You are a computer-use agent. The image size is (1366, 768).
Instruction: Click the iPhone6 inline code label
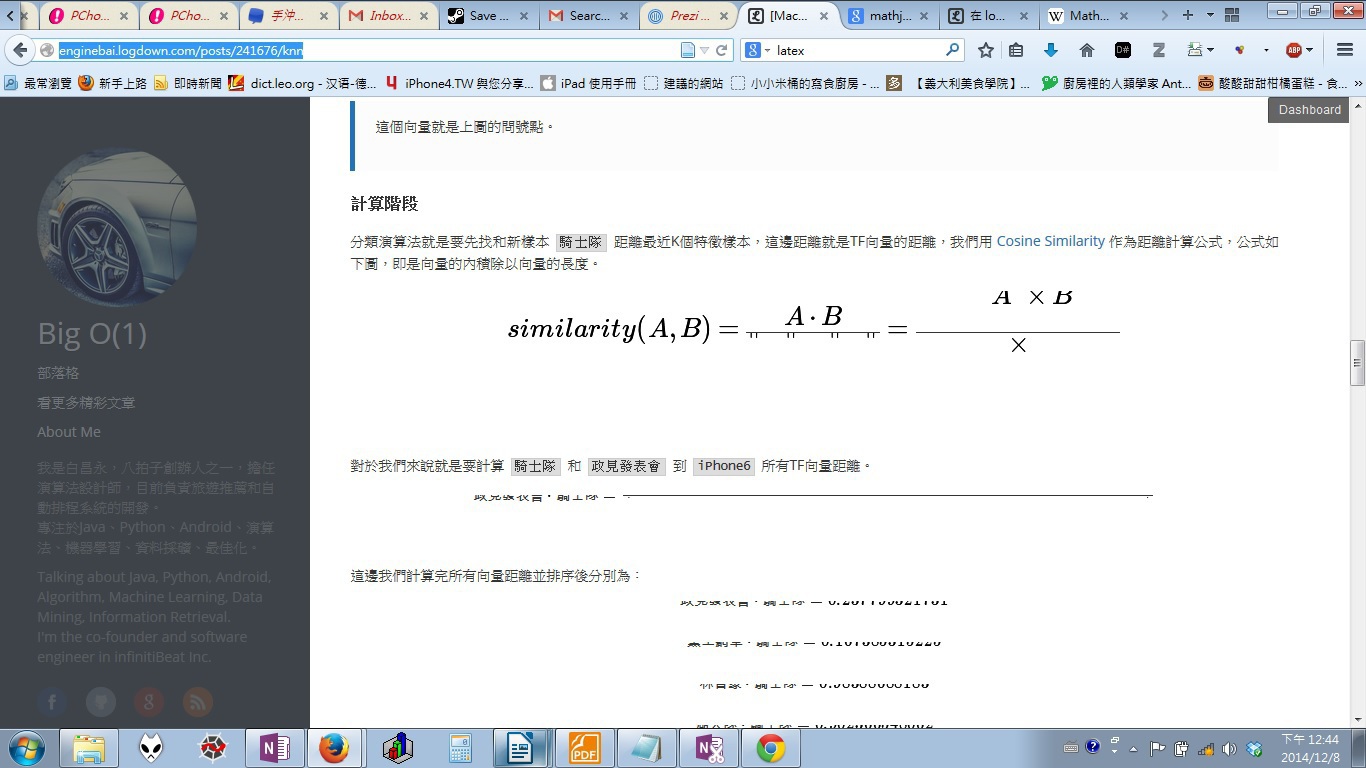pos(724,466)
